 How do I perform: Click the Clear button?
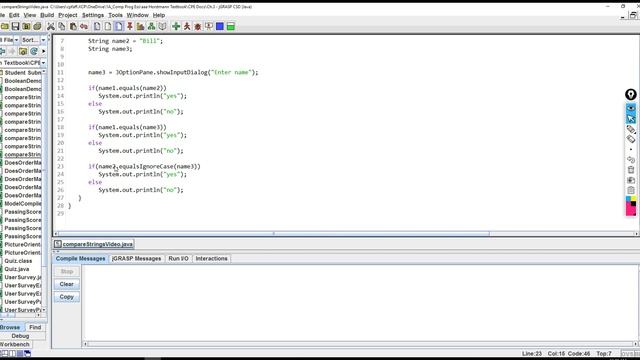(67, 284)
